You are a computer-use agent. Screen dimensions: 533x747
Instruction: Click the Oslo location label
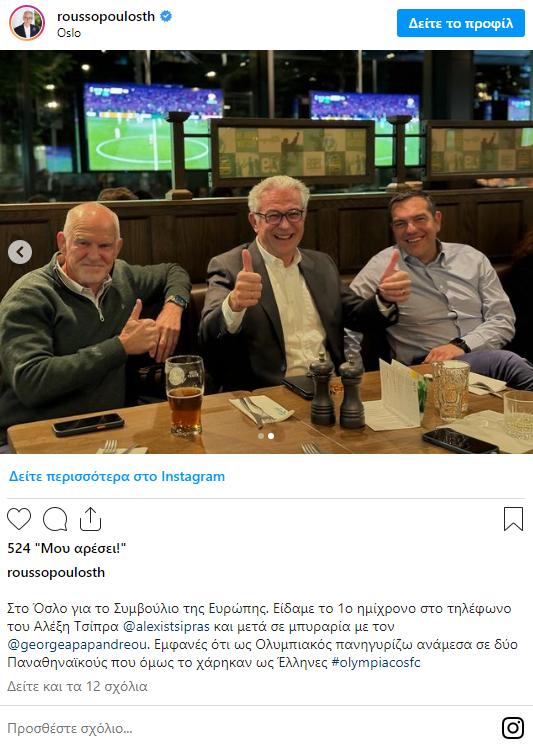pos(69,33)
